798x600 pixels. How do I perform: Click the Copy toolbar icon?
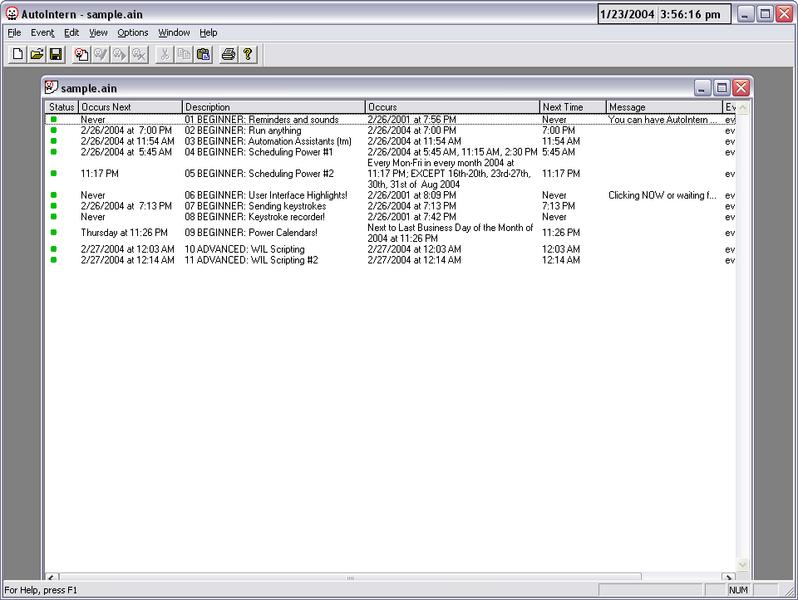[184, 54]
